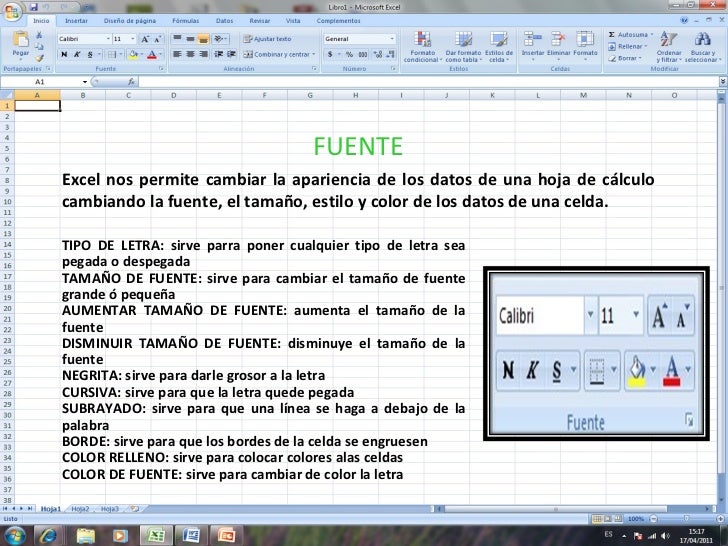Click the Eliminar cells icon
Screen dimensions: 728x546
click(x=559, y=44)
